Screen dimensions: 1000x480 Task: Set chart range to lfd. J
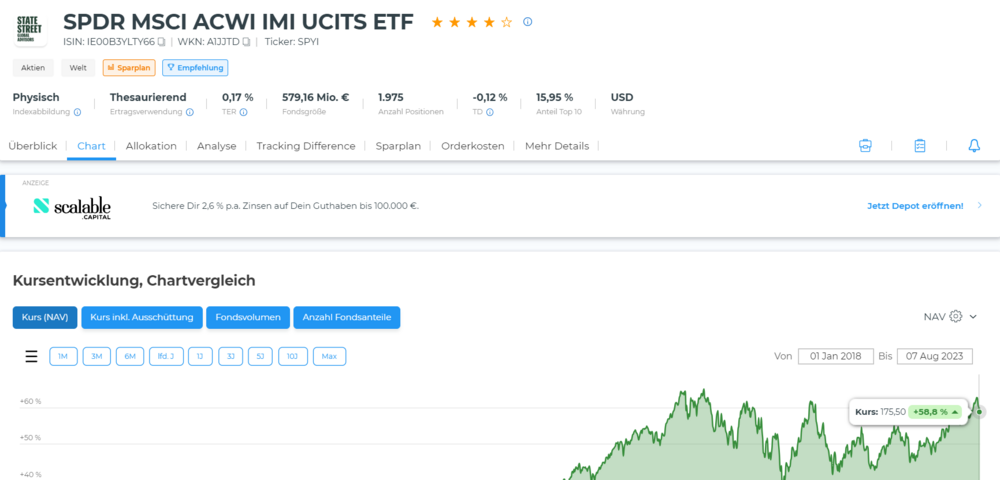(166, 356)
